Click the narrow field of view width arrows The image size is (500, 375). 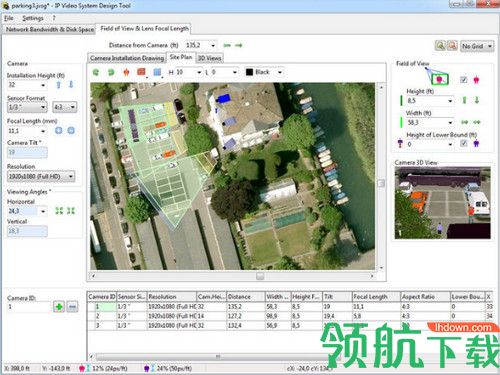point(477,122)
